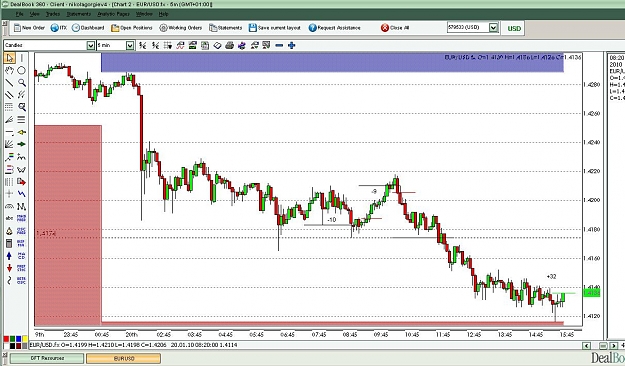Select the magnifier zoom tool
Viewport: 625px width, 366px height.
pos(22,83)
